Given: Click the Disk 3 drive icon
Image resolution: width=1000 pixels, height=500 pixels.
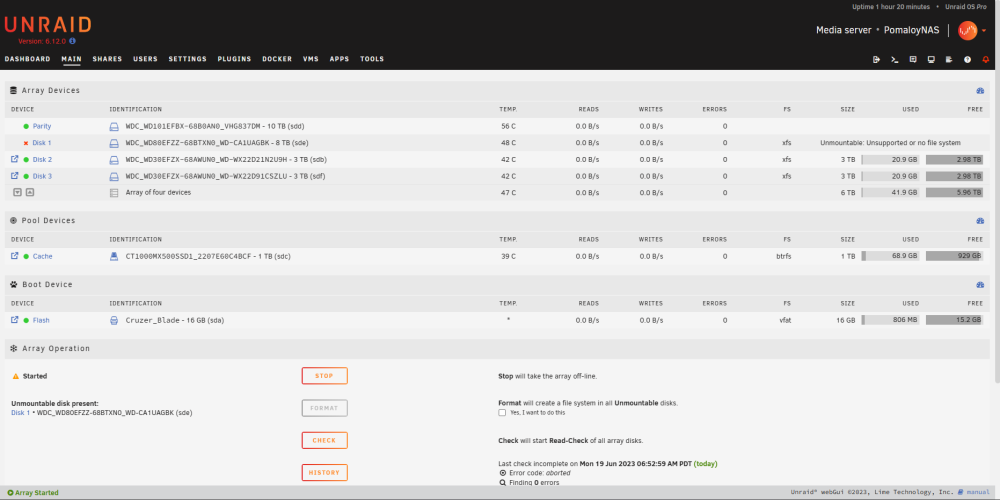Looking at the screenshot, I should pos(114,176).
